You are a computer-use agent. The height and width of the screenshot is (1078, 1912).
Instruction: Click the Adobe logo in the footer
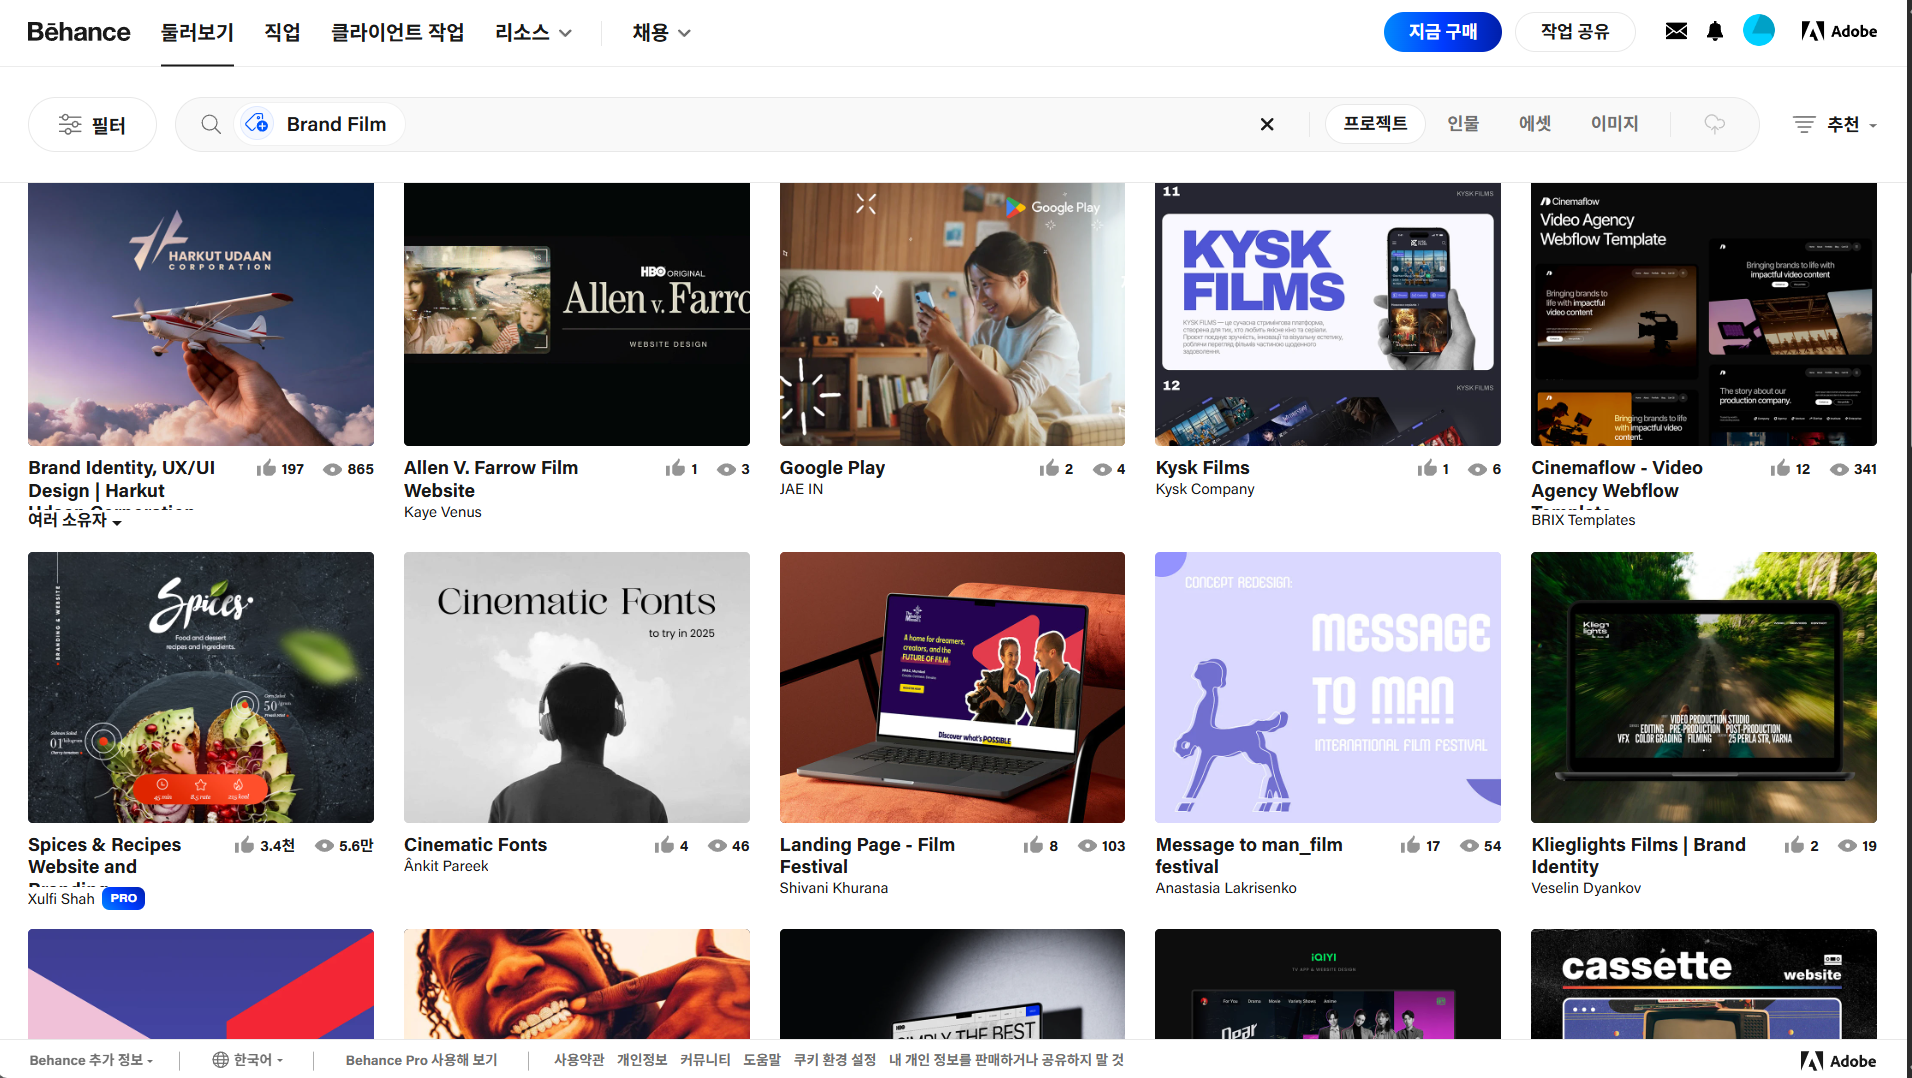tap(1838, 1061)
